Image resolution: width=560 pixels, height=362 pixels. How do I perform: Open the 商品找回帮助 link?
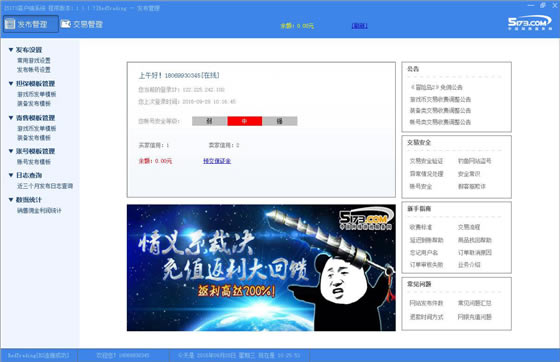tap(475, 240)
